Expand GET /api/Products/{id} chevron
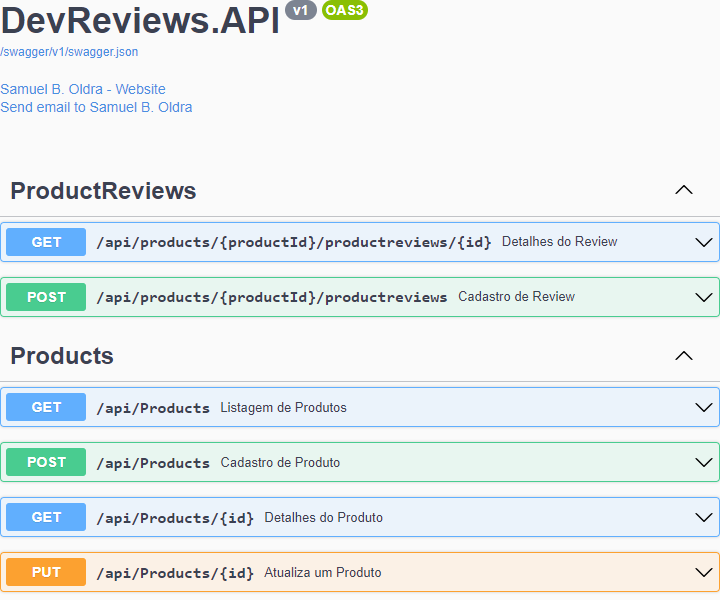Viewport: 720px width, 600px height. coord(703,517)
